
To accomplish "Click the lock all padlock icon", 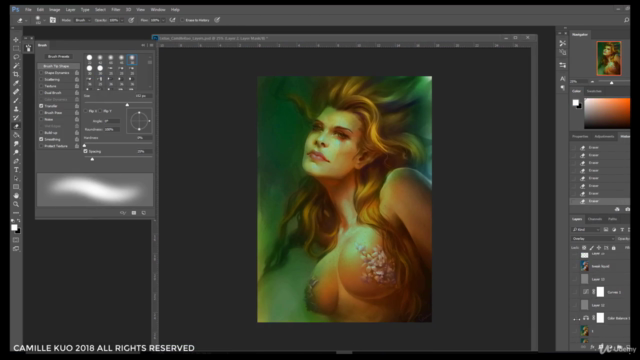I will tap(613, 248).
